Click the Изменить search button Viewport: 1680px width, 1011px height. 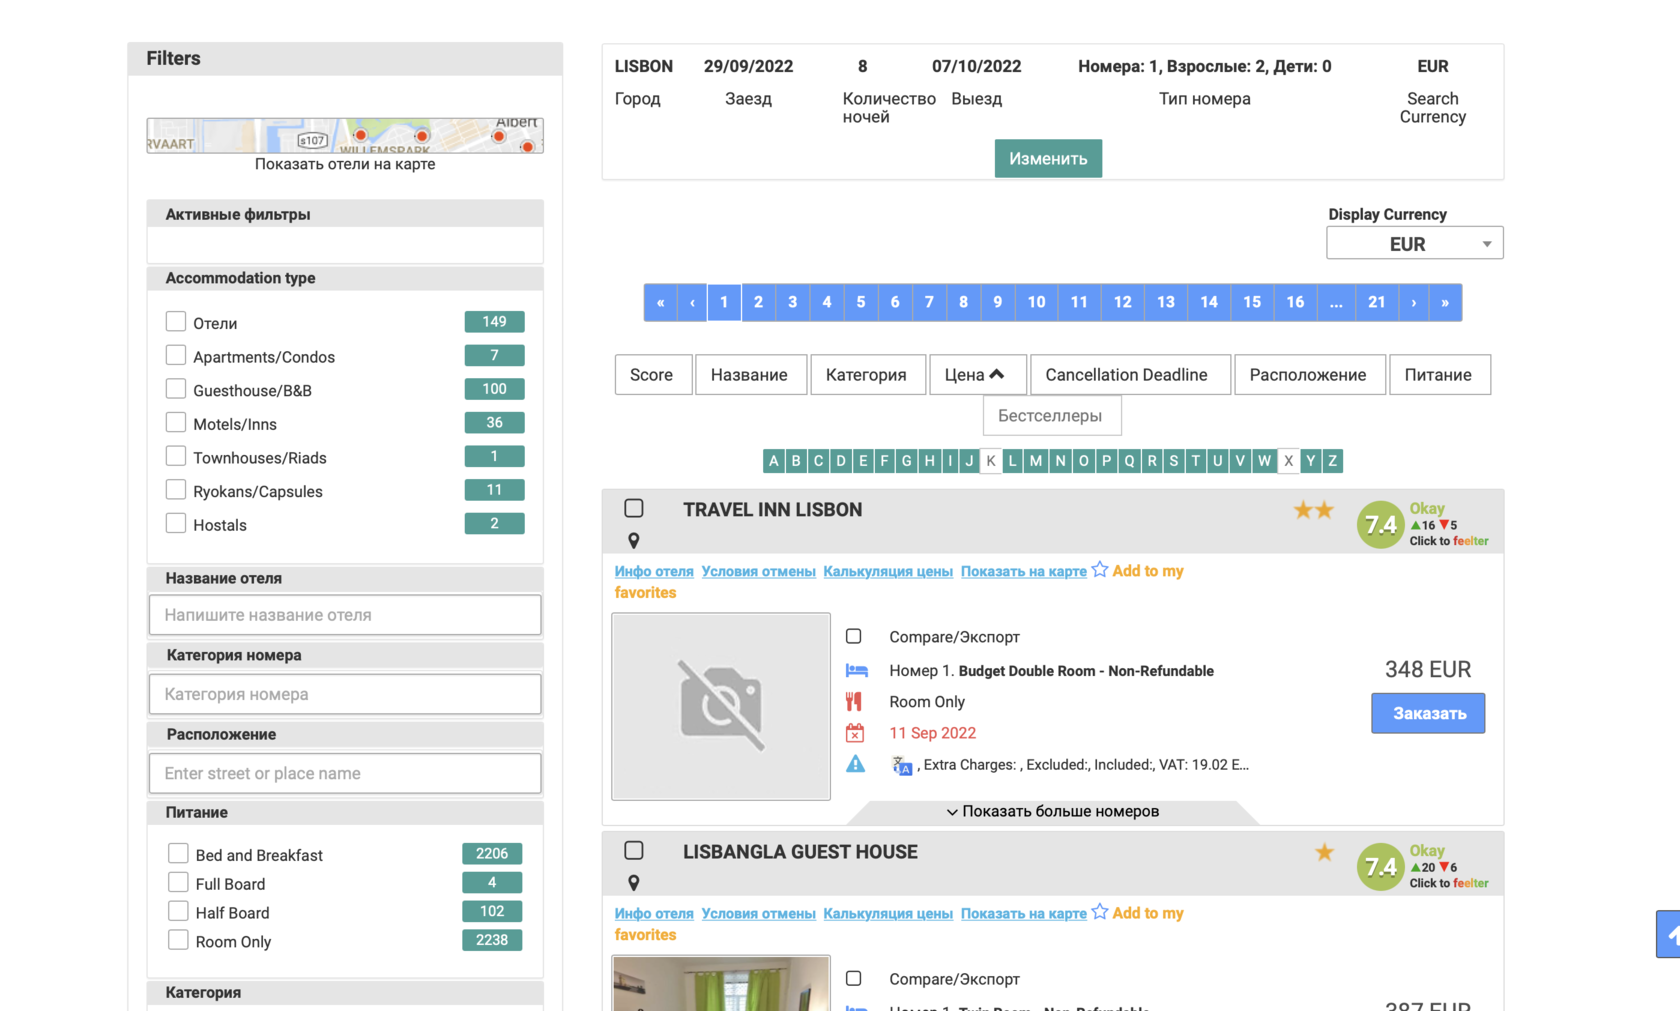[x=1048, y=158]
